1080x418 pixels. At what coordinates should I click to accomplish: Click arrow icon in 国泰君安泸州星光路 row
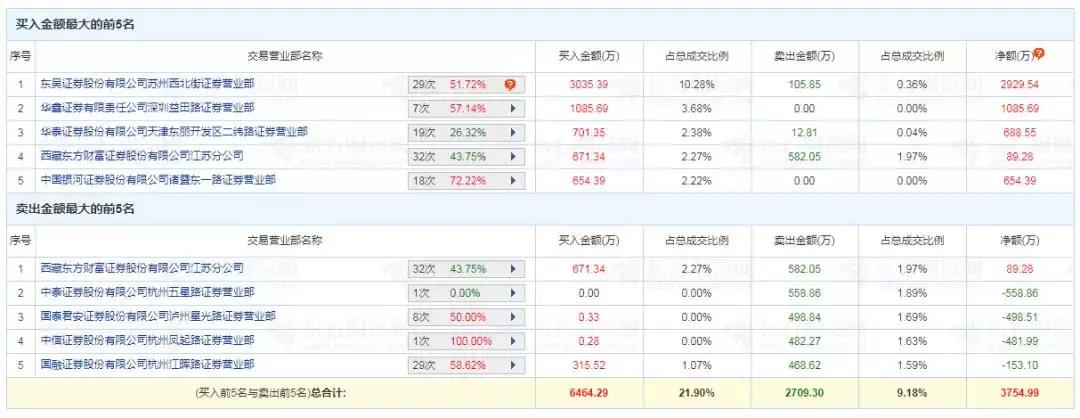click(512, 317)
